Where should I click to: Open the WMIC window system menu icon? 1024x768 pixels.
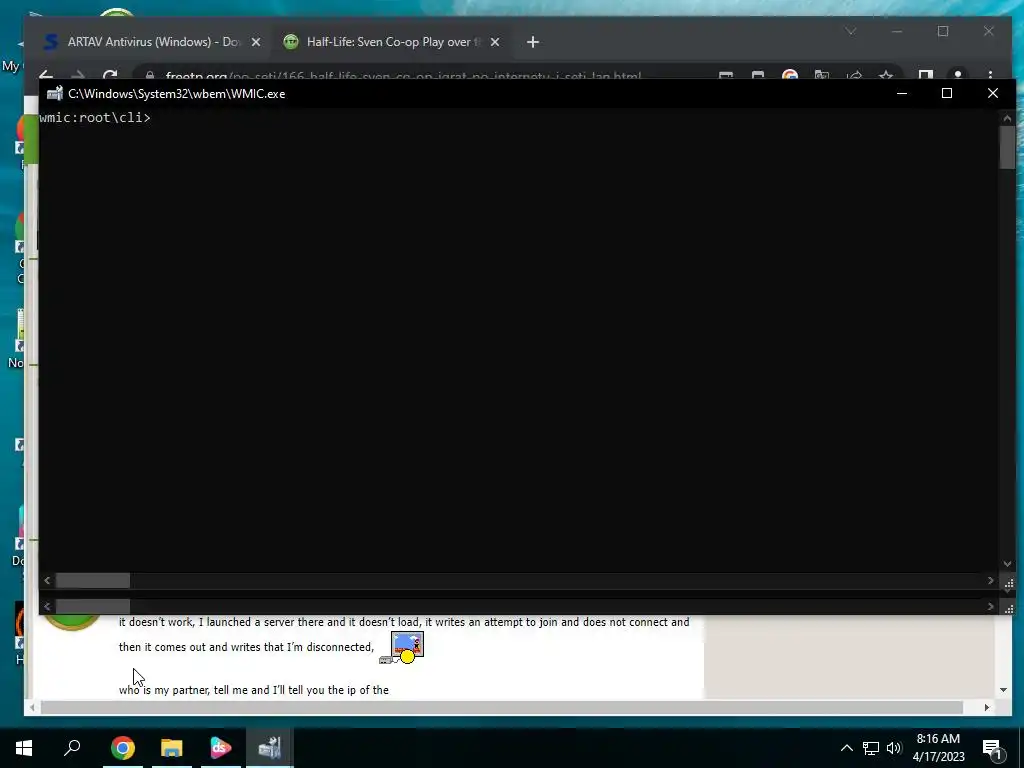[55, 93]
